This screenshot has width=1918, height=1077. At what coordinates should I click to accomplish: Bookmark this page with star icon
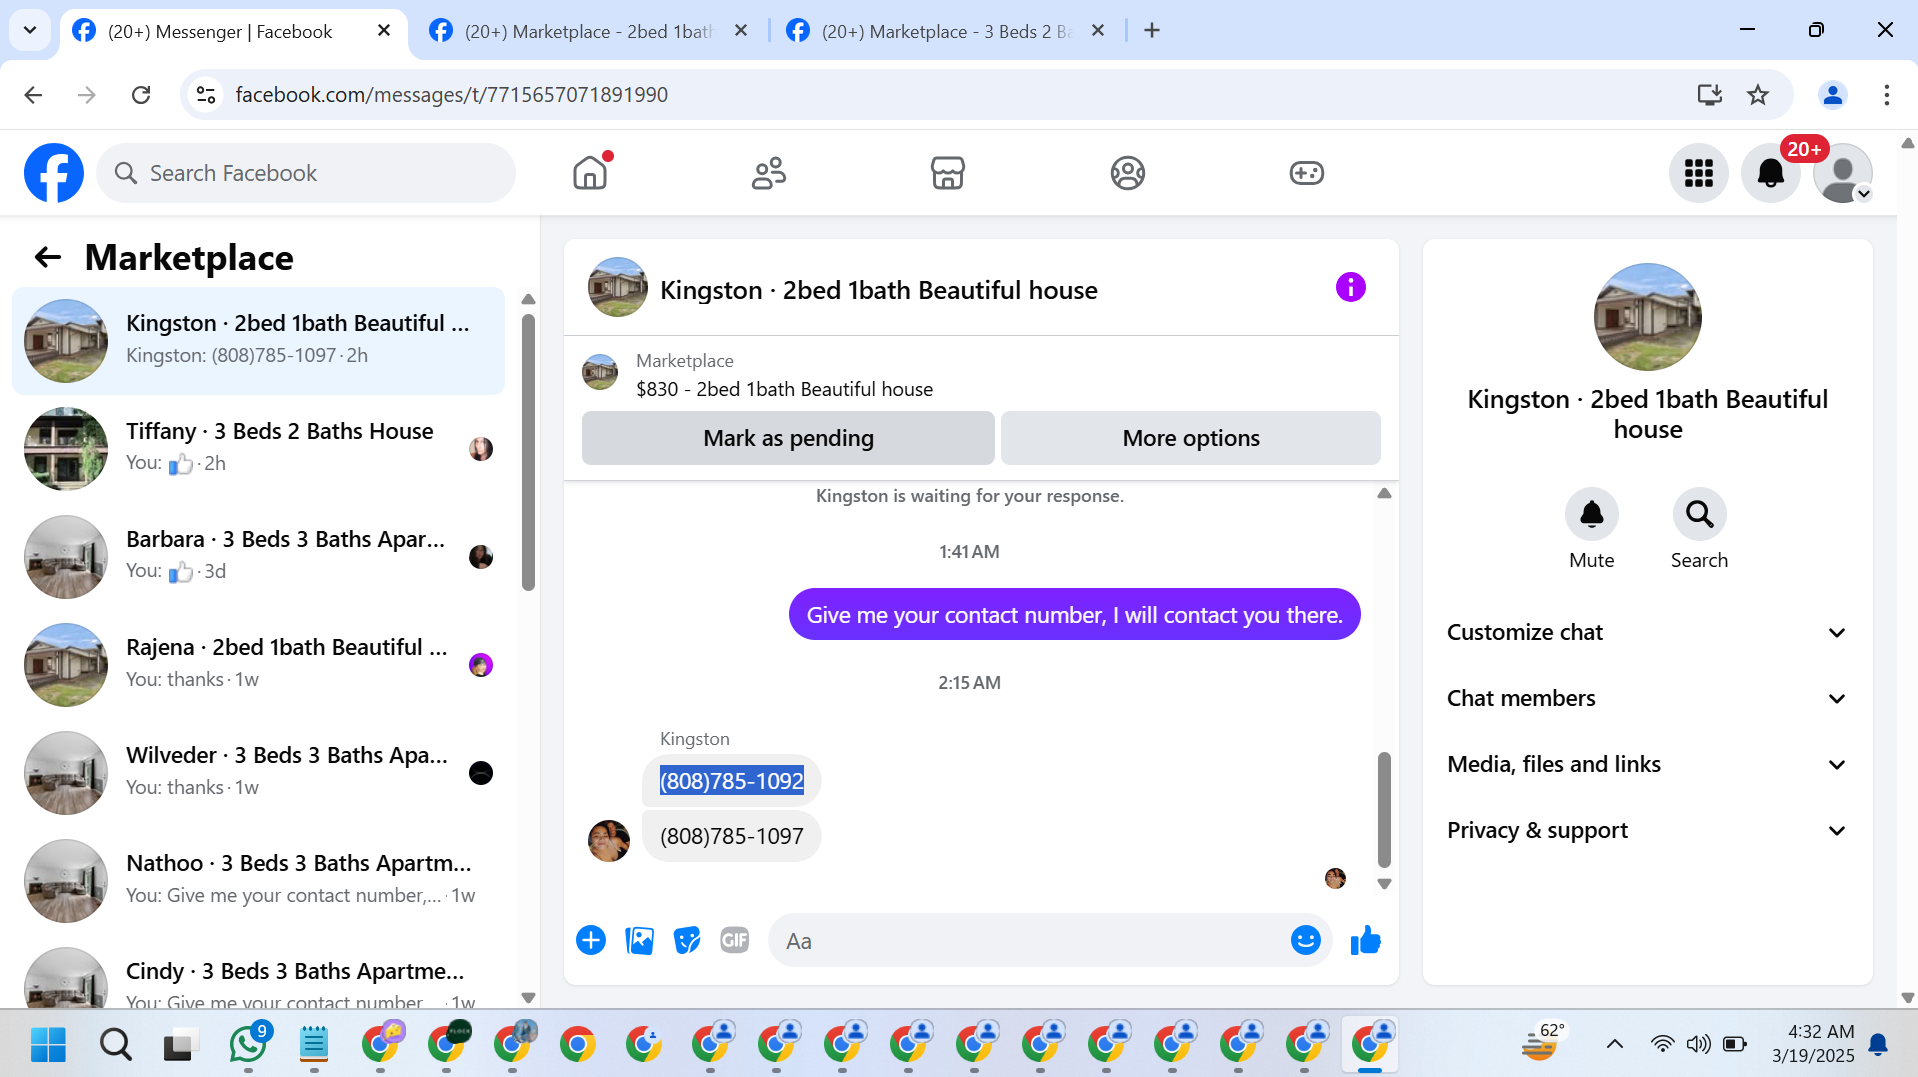1758,94
